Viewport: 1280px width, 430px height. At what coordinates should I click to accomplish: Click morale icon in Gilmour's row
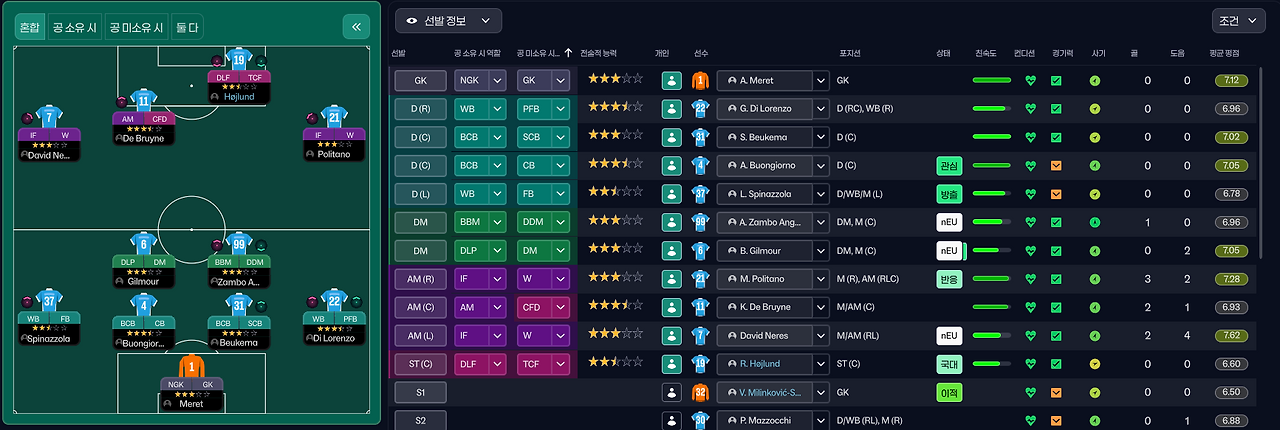point(1095,250)
